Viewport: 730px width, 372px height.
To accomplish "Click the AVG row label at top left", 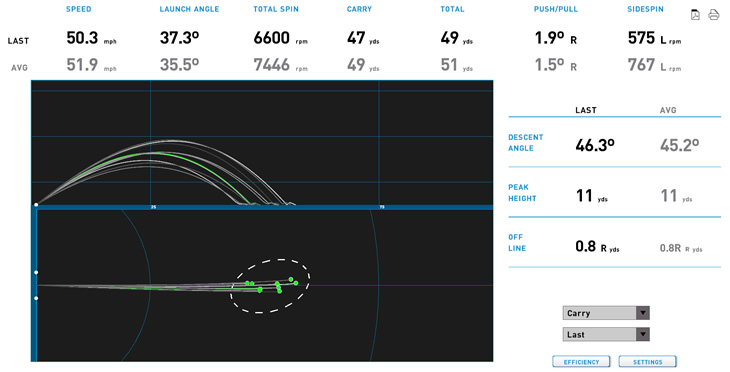I will [x=19, y=68].
